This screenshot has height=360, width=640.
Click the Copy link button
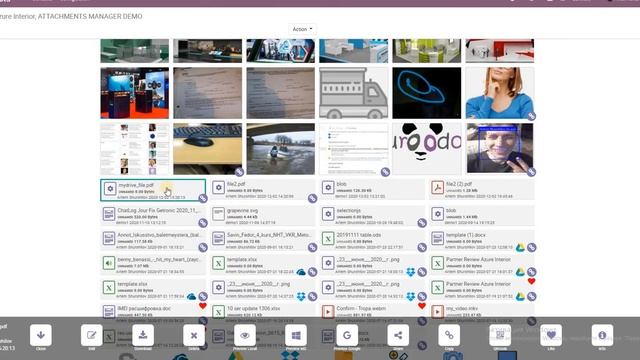[x=449, y=335]
